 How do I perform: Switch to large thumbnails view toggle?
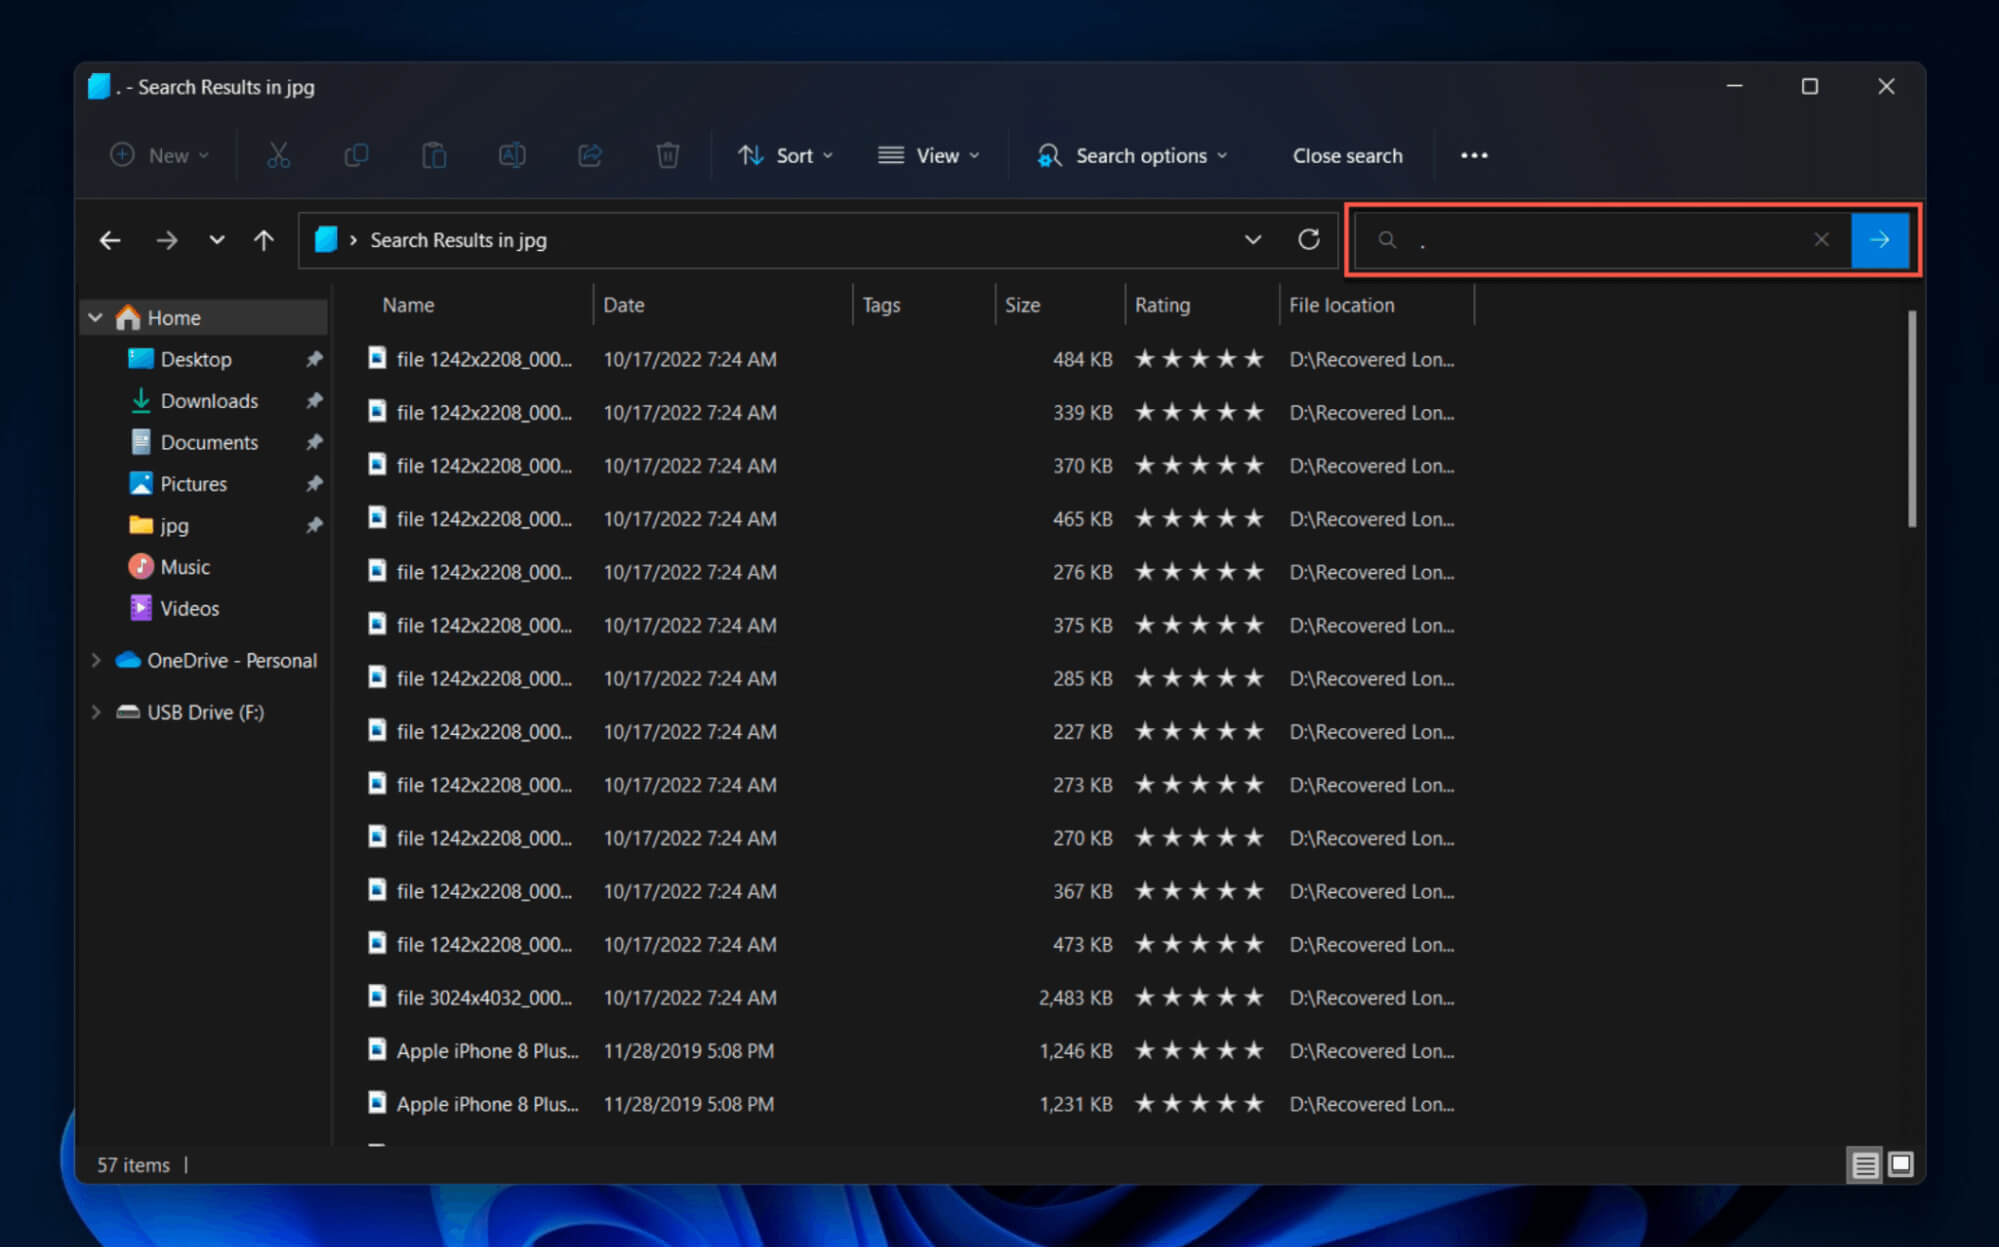tap(1901, 1165)
